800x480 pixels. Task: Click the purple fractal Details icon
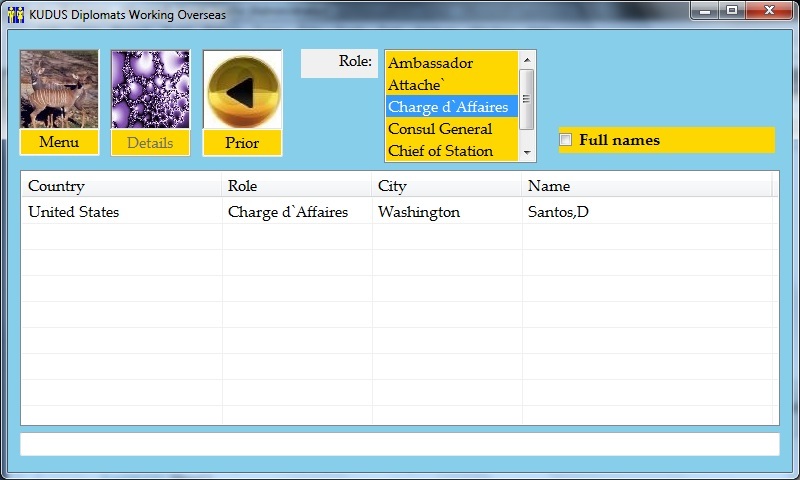[x=150, y=90]
